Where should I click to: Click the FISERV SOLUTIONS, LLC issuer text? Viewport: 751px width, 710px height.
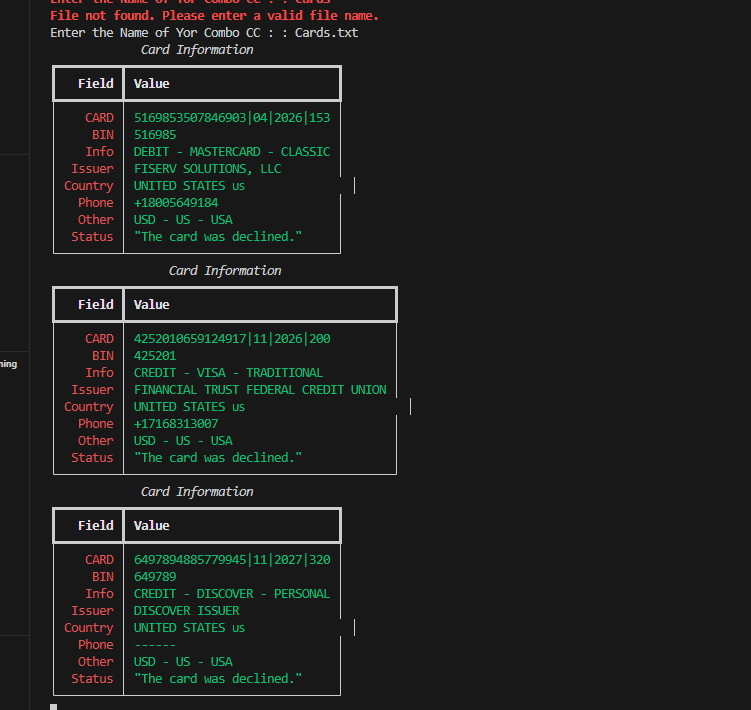point(207,169)
